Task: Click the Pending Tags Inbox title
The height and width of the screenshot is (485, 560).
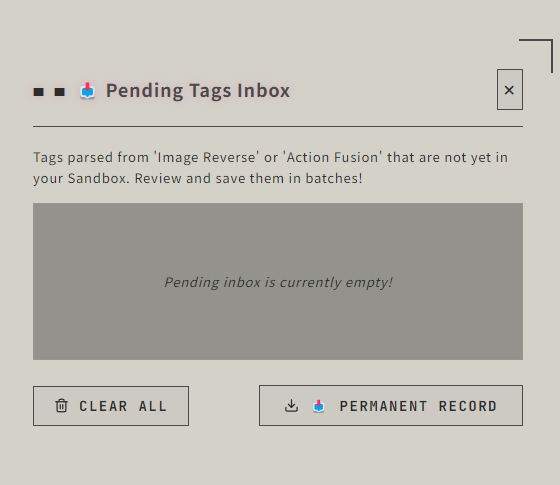Action: click(198, 91)
